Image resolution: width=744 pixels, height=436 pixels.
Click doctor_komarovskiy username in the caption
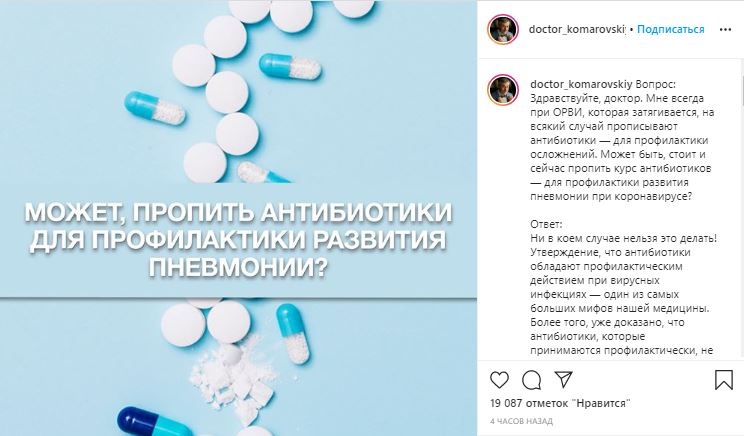pyautogui.click(x=581, y=84)
